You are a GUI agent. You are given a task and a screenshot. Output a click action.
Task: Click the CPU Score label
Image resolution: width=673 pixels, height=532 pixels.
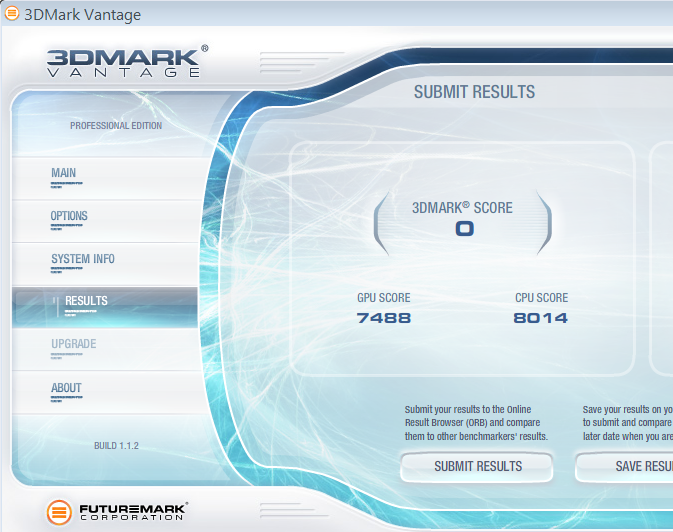[x=542, y=298]
